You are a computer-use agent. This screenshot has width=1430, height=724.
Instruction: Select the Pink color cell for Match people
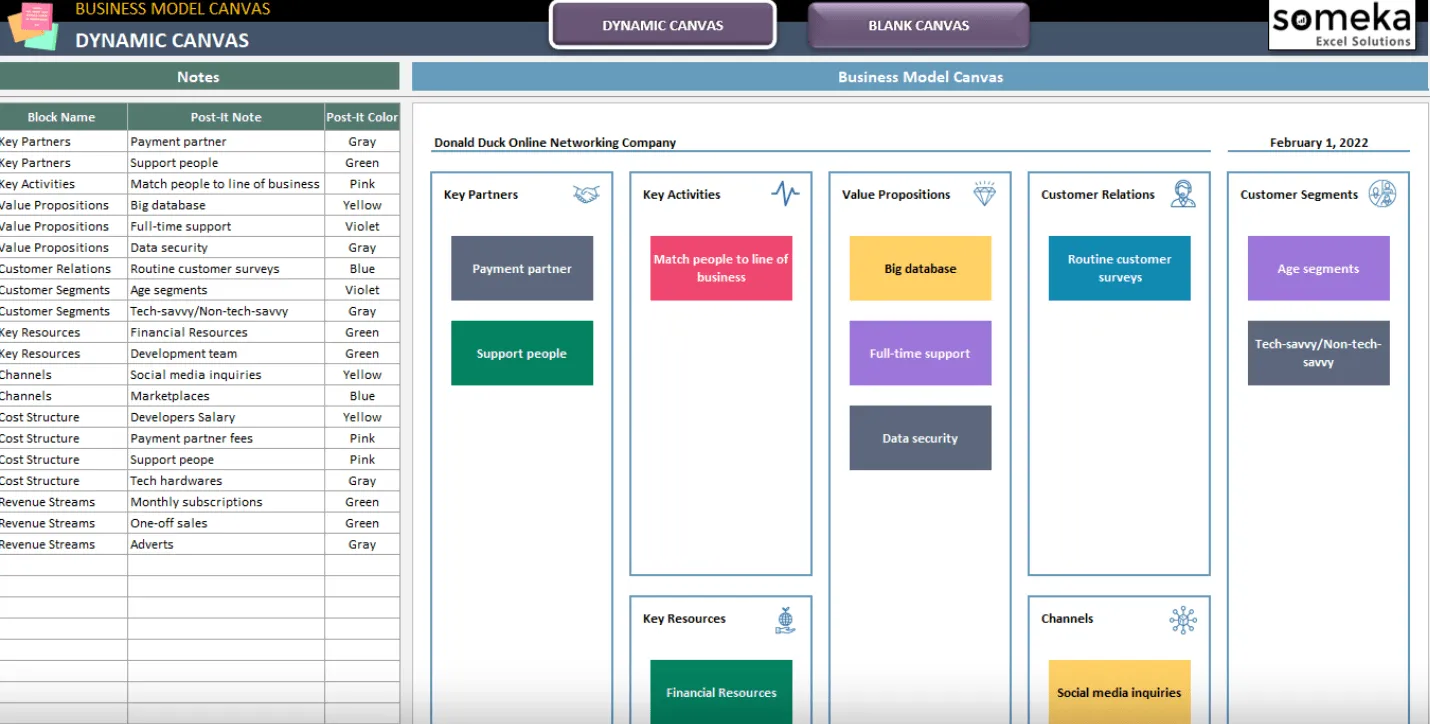point(362,184)
